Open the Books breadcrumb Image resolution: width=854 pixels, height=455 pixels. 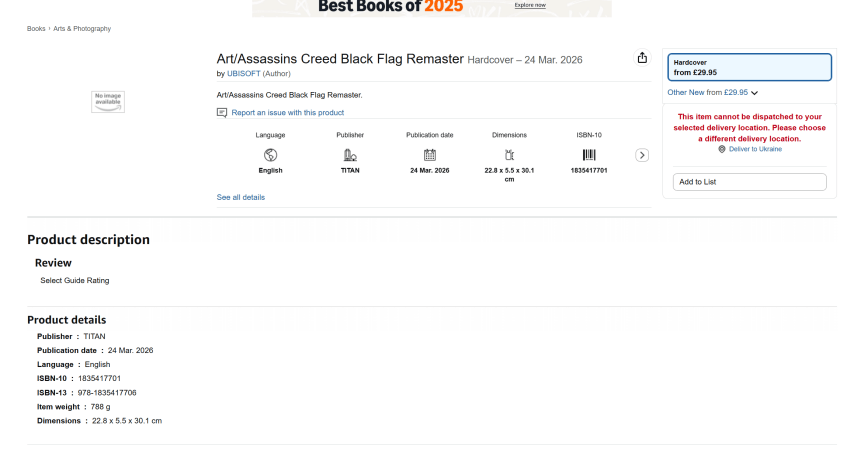[x=36, y=29]
